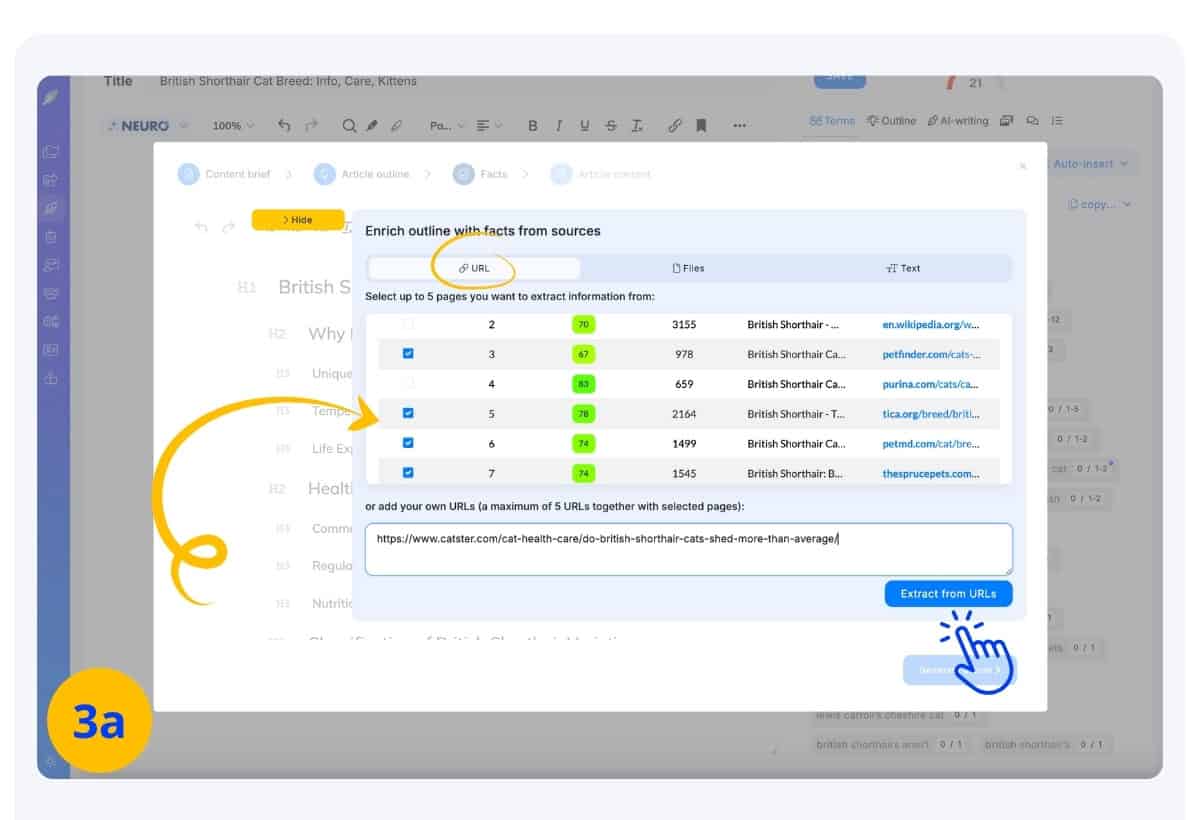Check the box for row 2 en.wikipedia.org
The image size is (1200, 820).
click(407, 324)
